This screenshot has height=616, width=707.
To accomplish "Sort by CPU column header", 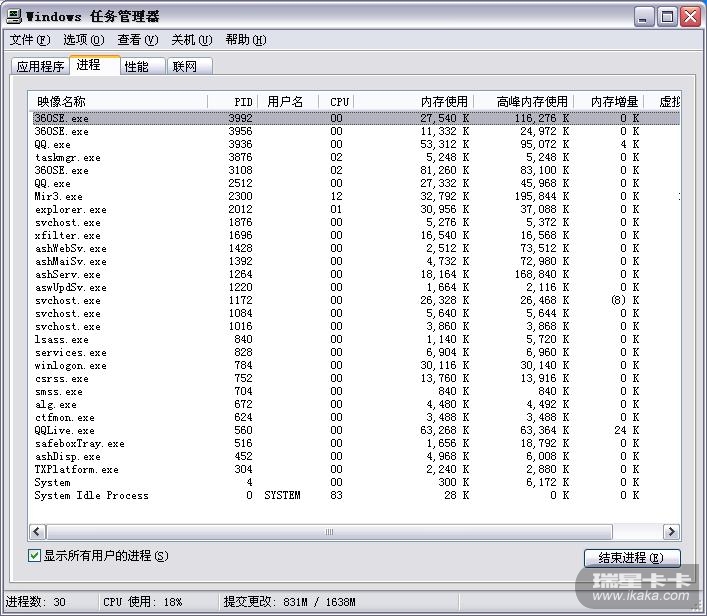I will [x=336, y=101].
